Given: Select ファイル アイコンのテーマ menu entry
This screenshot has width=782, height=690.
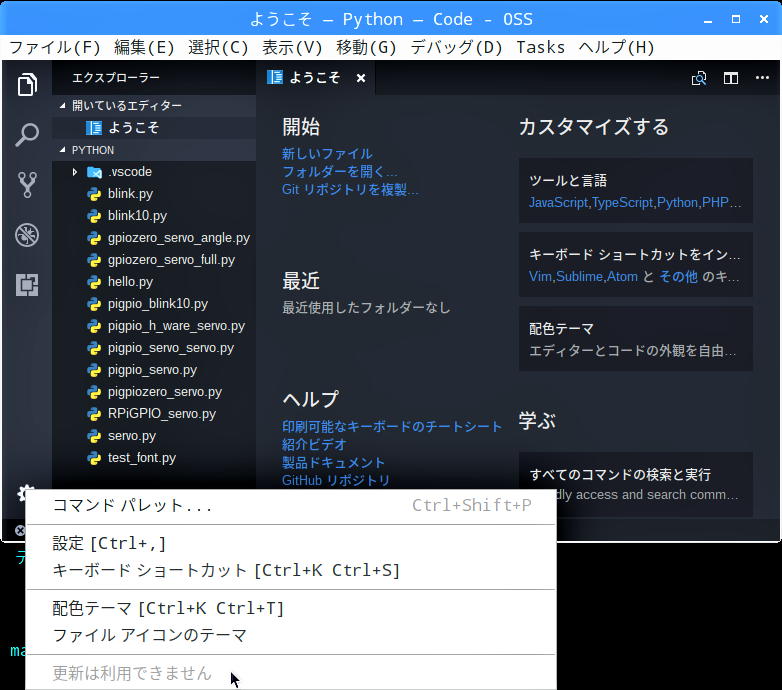Looking at the screenshot, I should tap(291, 635).
